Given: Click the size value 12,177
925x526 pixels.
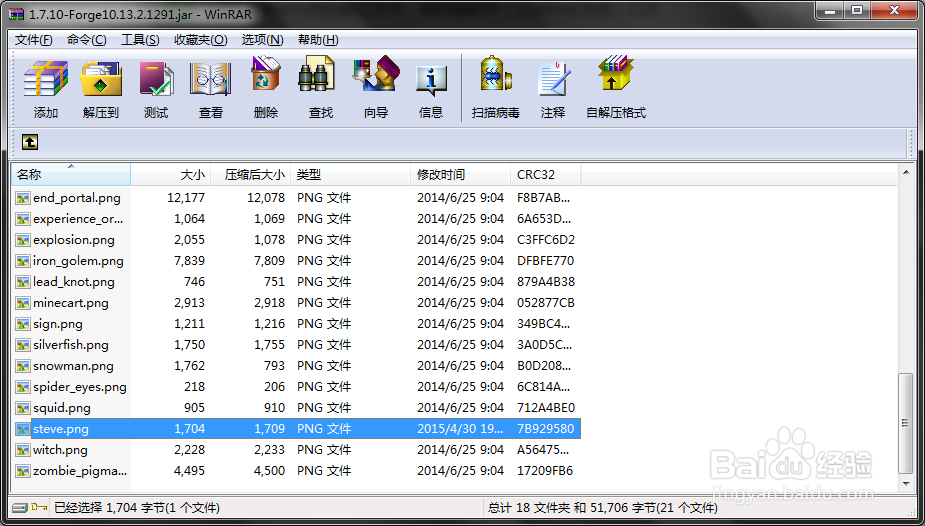Looking at the screenshot, I should pos(186,198).
